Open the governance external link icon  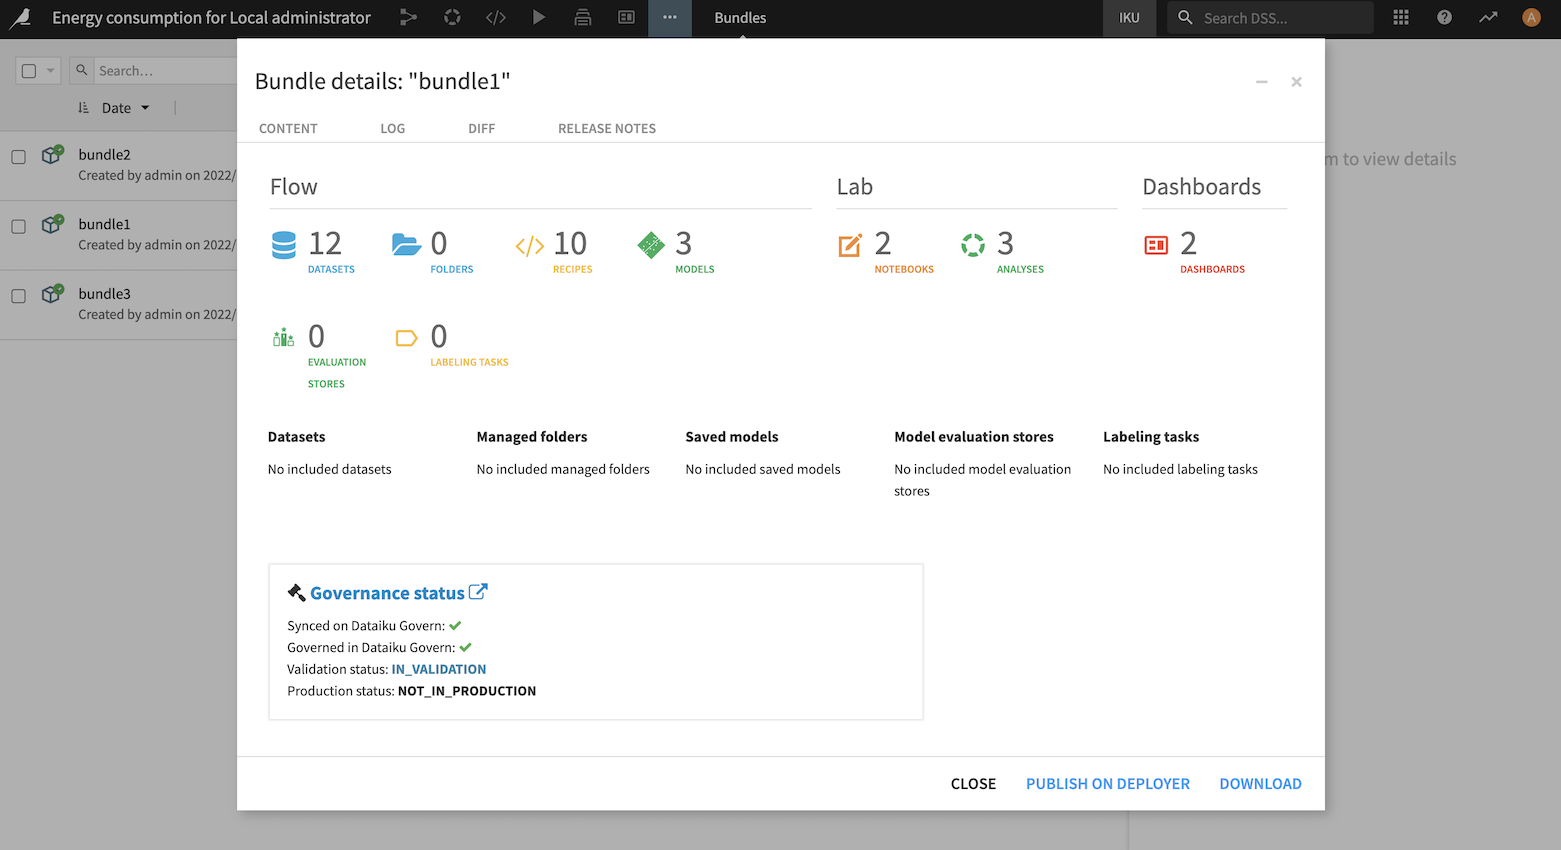(x=478, y=592)
